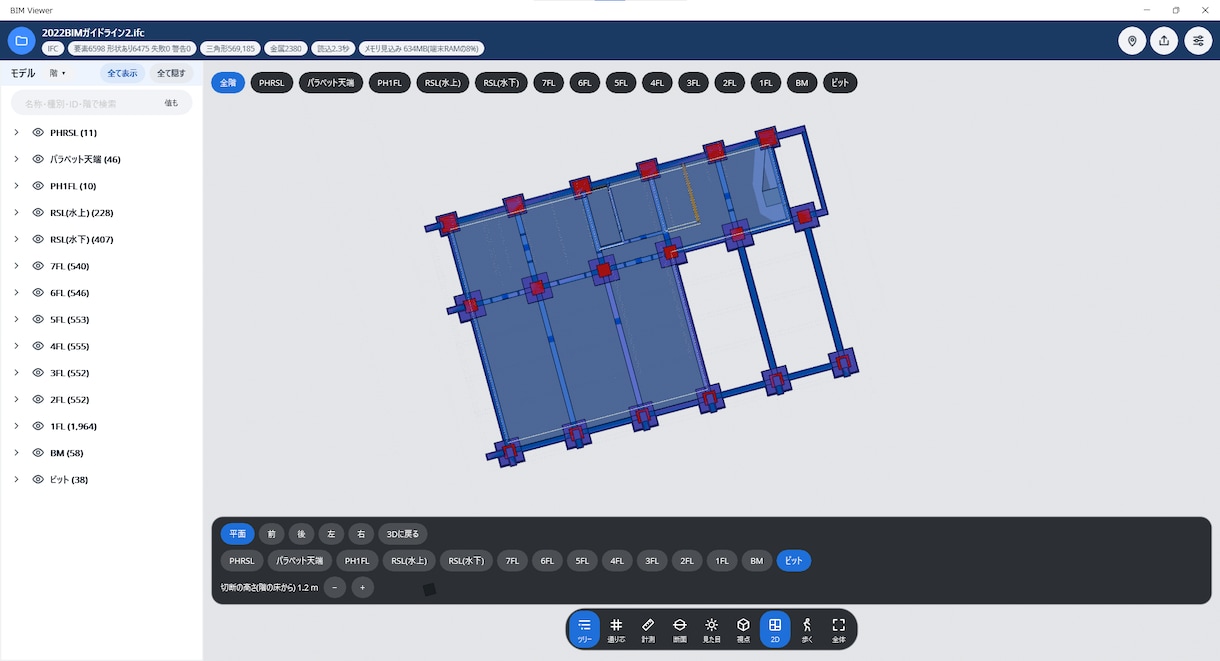Click the RSL(水下) (407) tree row label

pos(82,239)
